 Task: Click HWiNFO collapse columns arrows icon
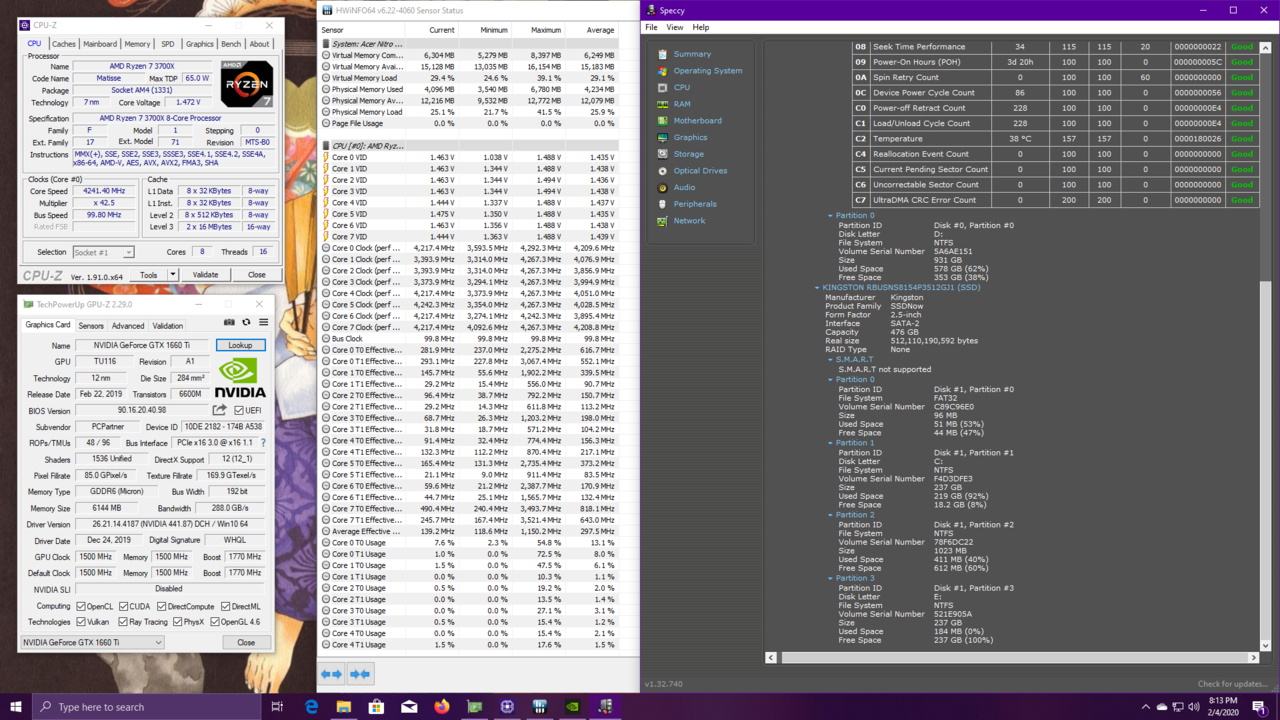point(360,674)
